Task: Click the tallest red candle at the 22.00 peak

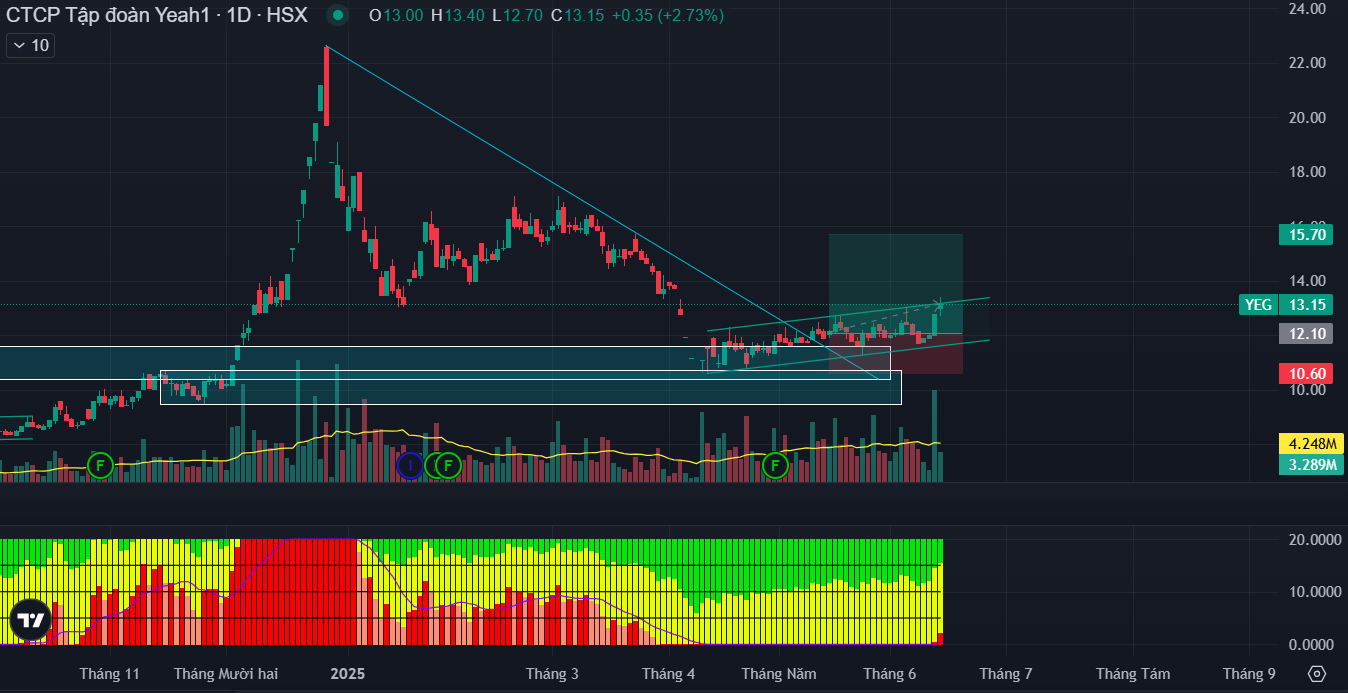Action: tap(327, 86)
